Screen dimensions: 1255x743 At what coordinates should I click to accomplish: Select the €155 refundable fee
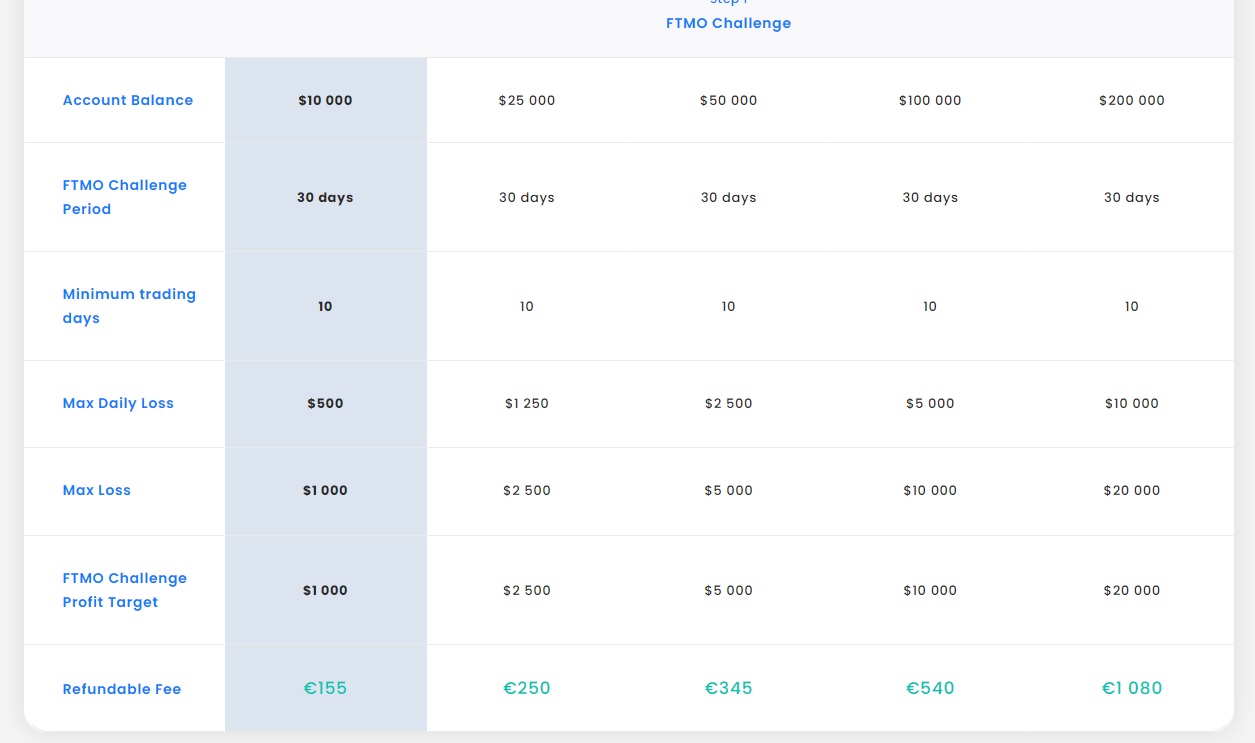click(x=325, y=688)
